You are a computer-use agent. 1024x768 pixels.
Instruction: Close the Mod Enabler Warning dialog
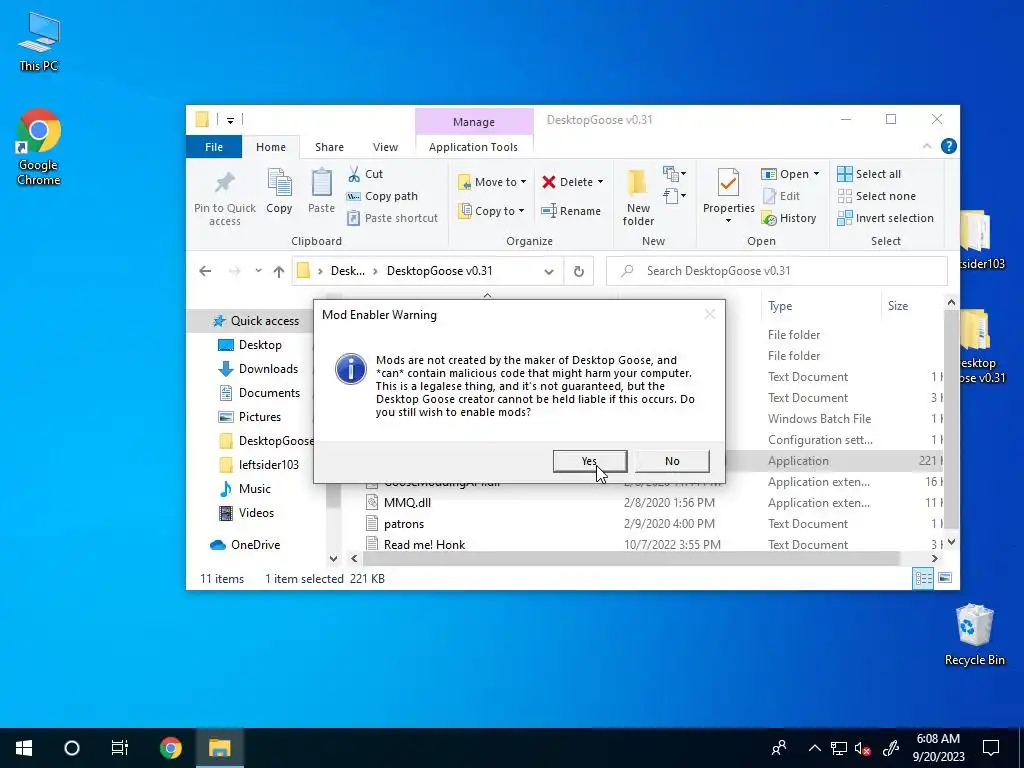coord(710,315)
